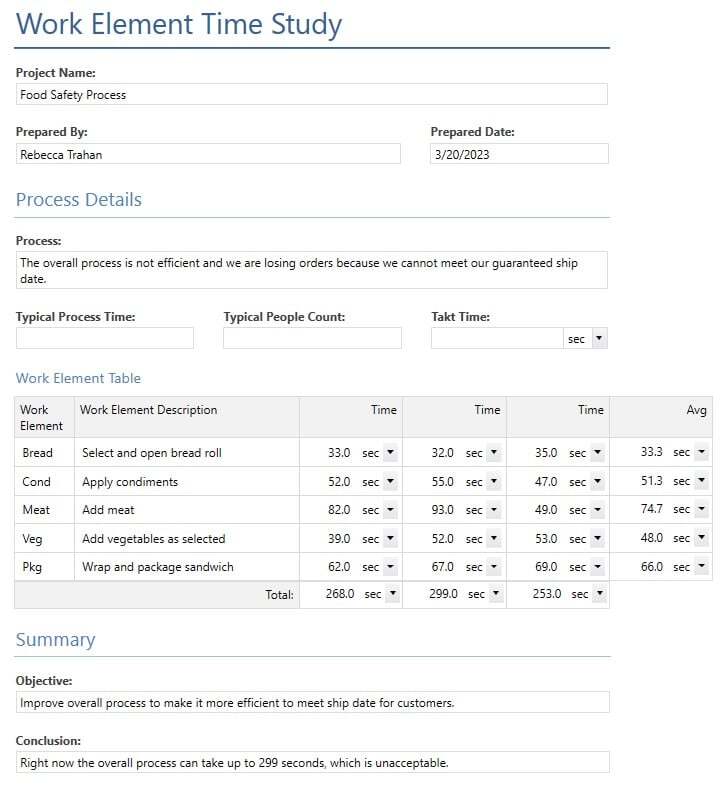Click the Project Name input field

click(311, 95)
